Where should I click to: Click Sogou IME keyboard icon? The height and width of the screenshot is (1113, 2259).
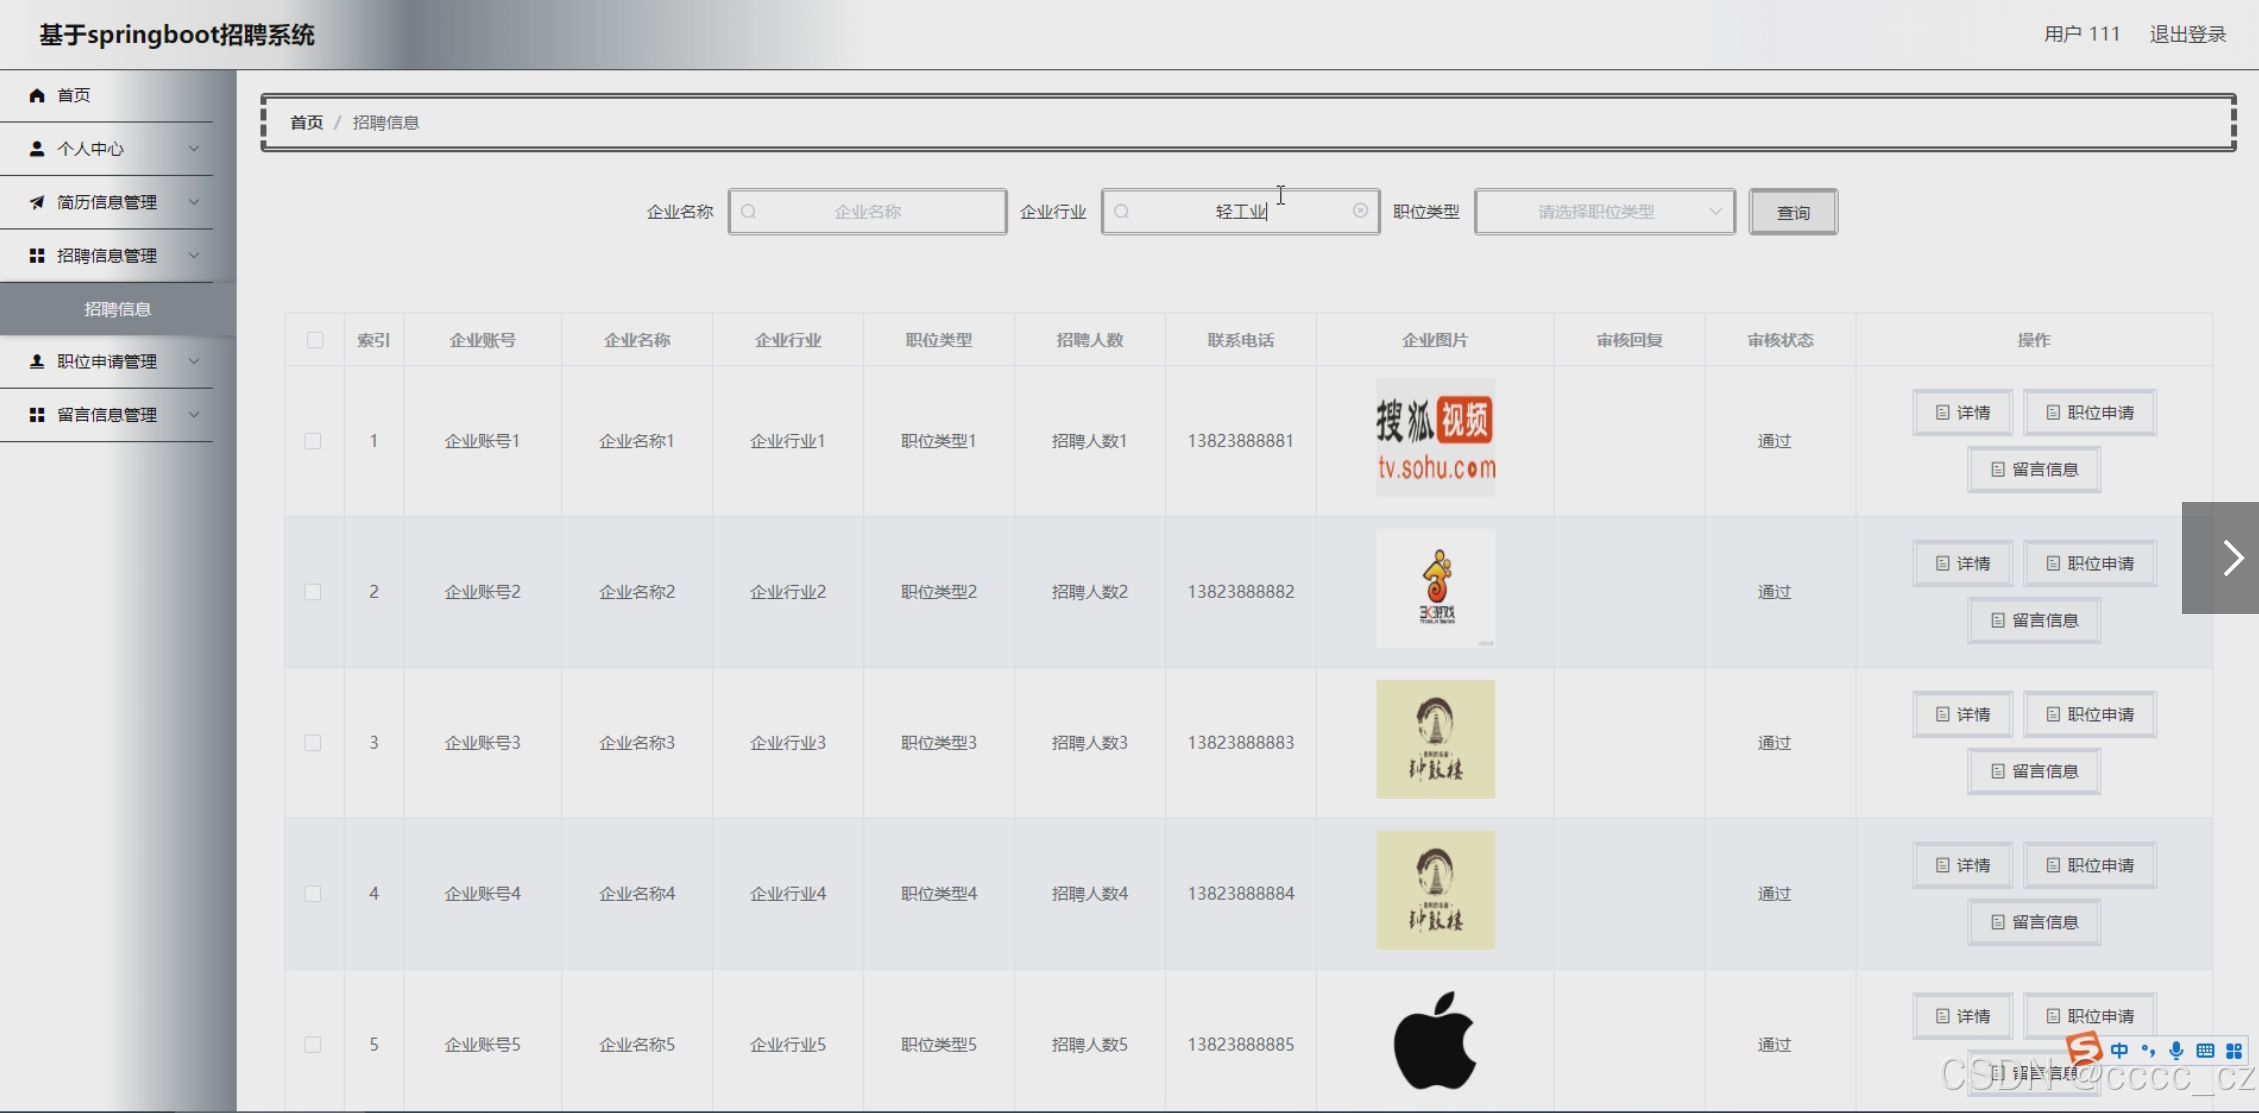2205,1050
